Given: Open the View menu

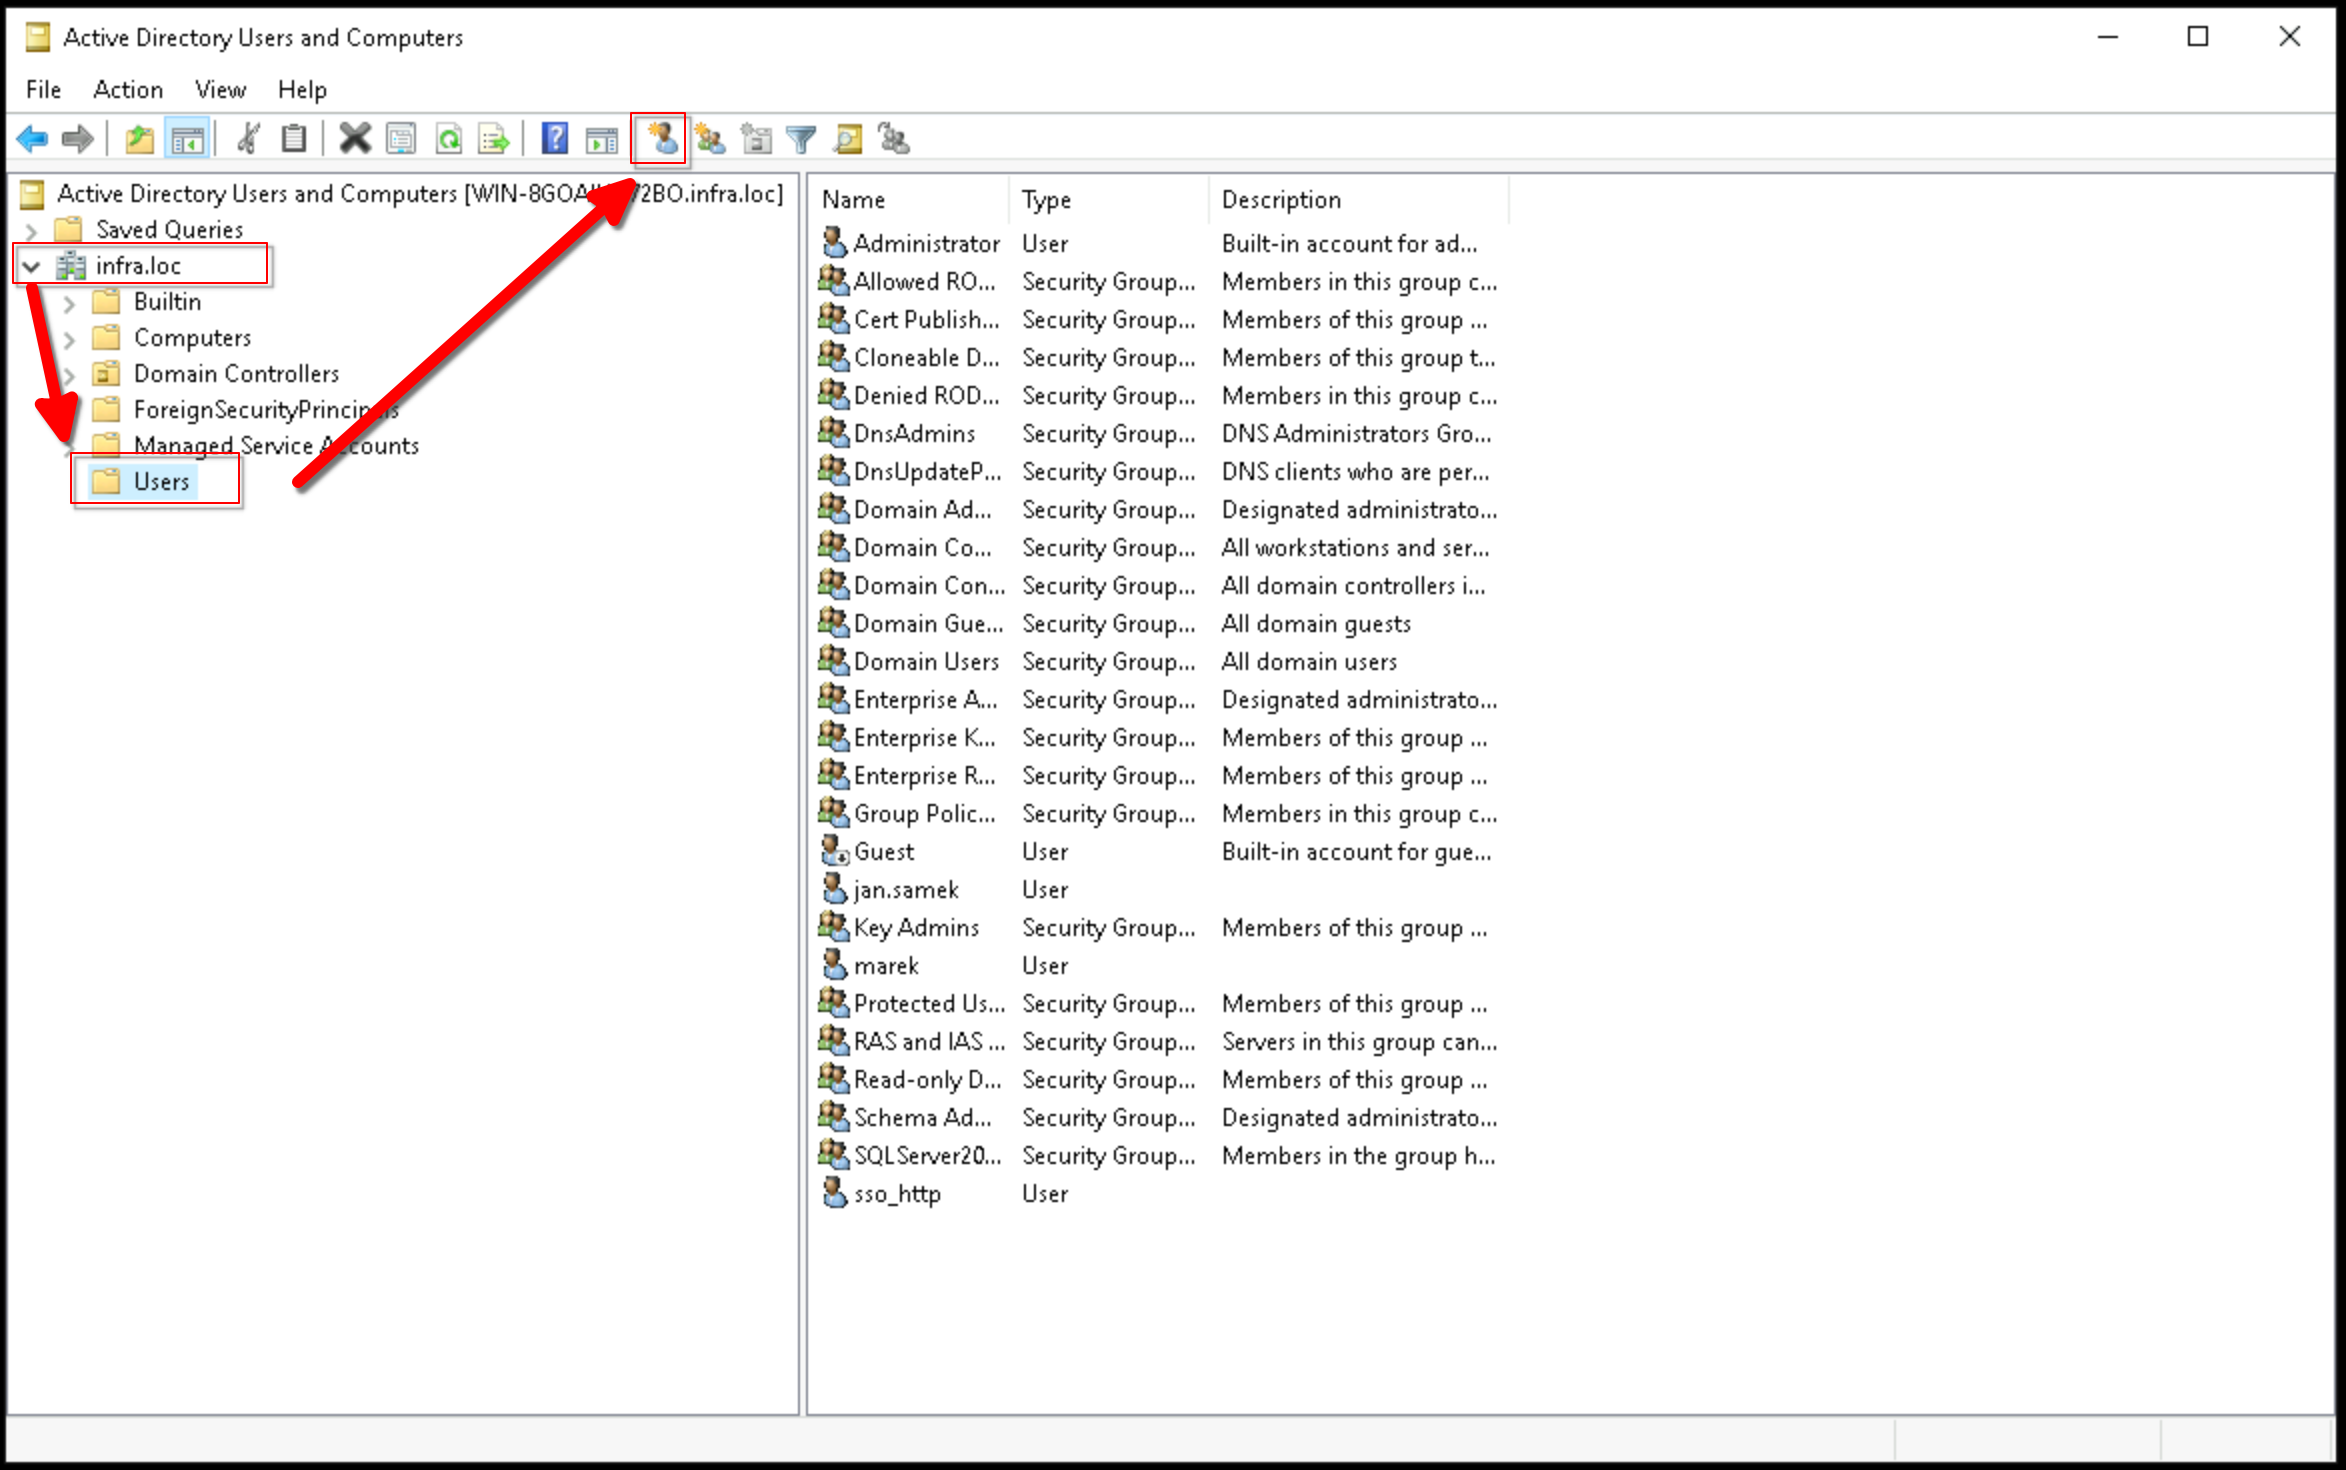Looking at the screenshot, I should pos(219,89).
